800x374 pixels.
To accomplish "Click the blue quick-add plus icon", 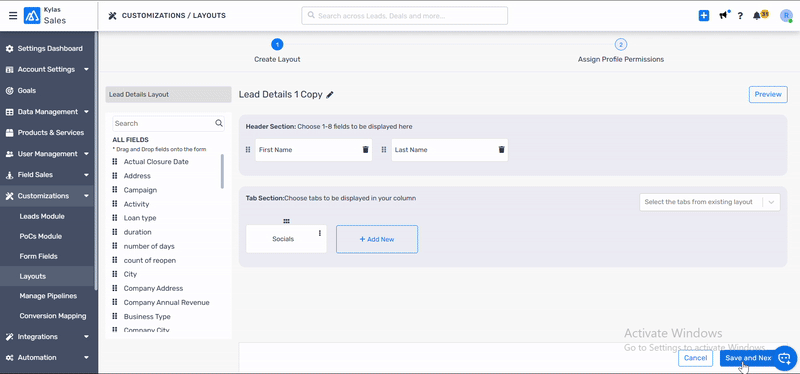I will coord(704,16).
